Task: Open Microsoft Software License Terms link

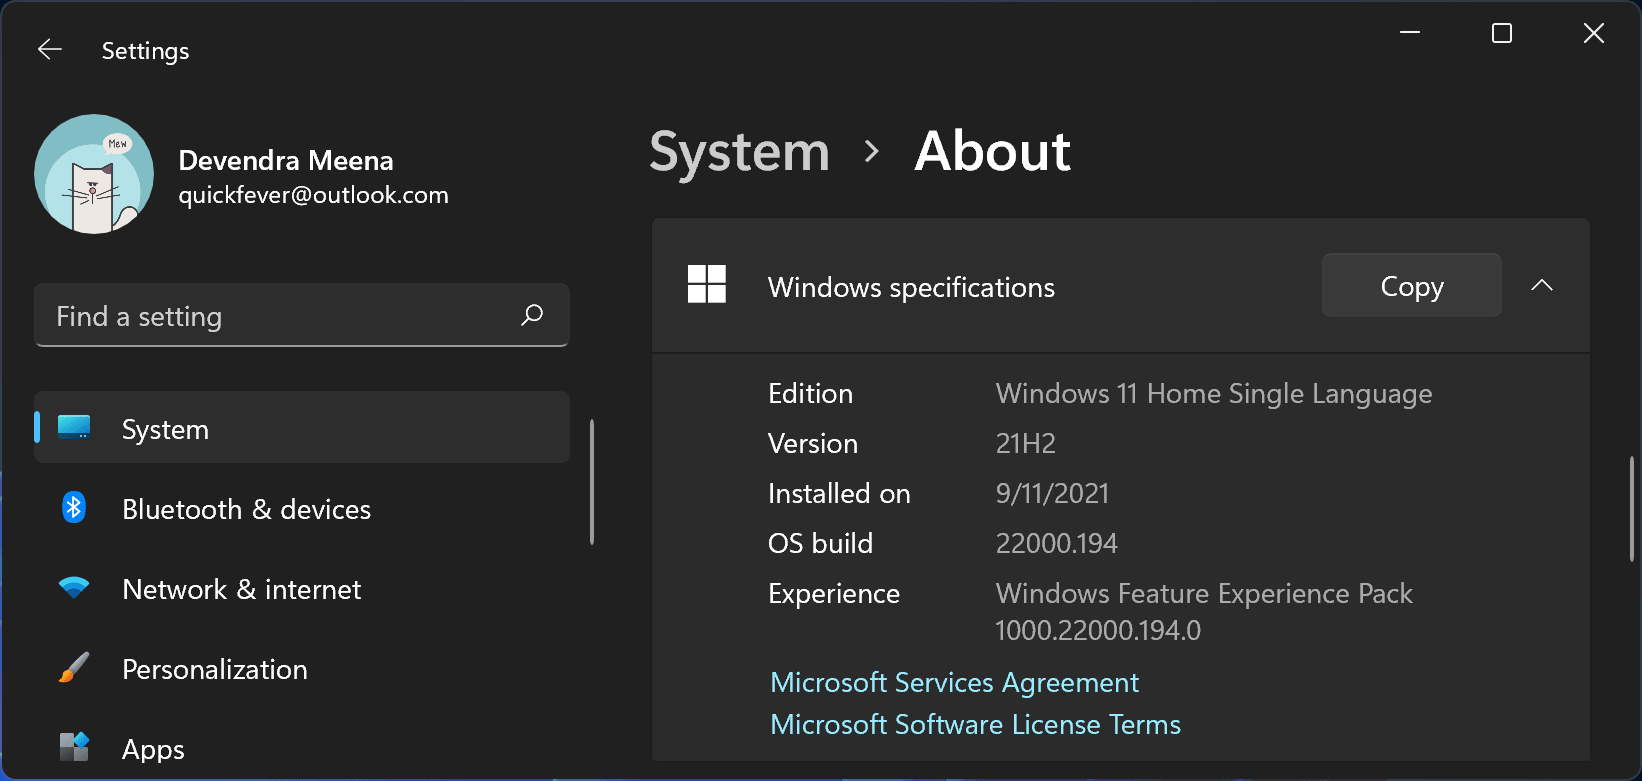Action: point(975,725)
